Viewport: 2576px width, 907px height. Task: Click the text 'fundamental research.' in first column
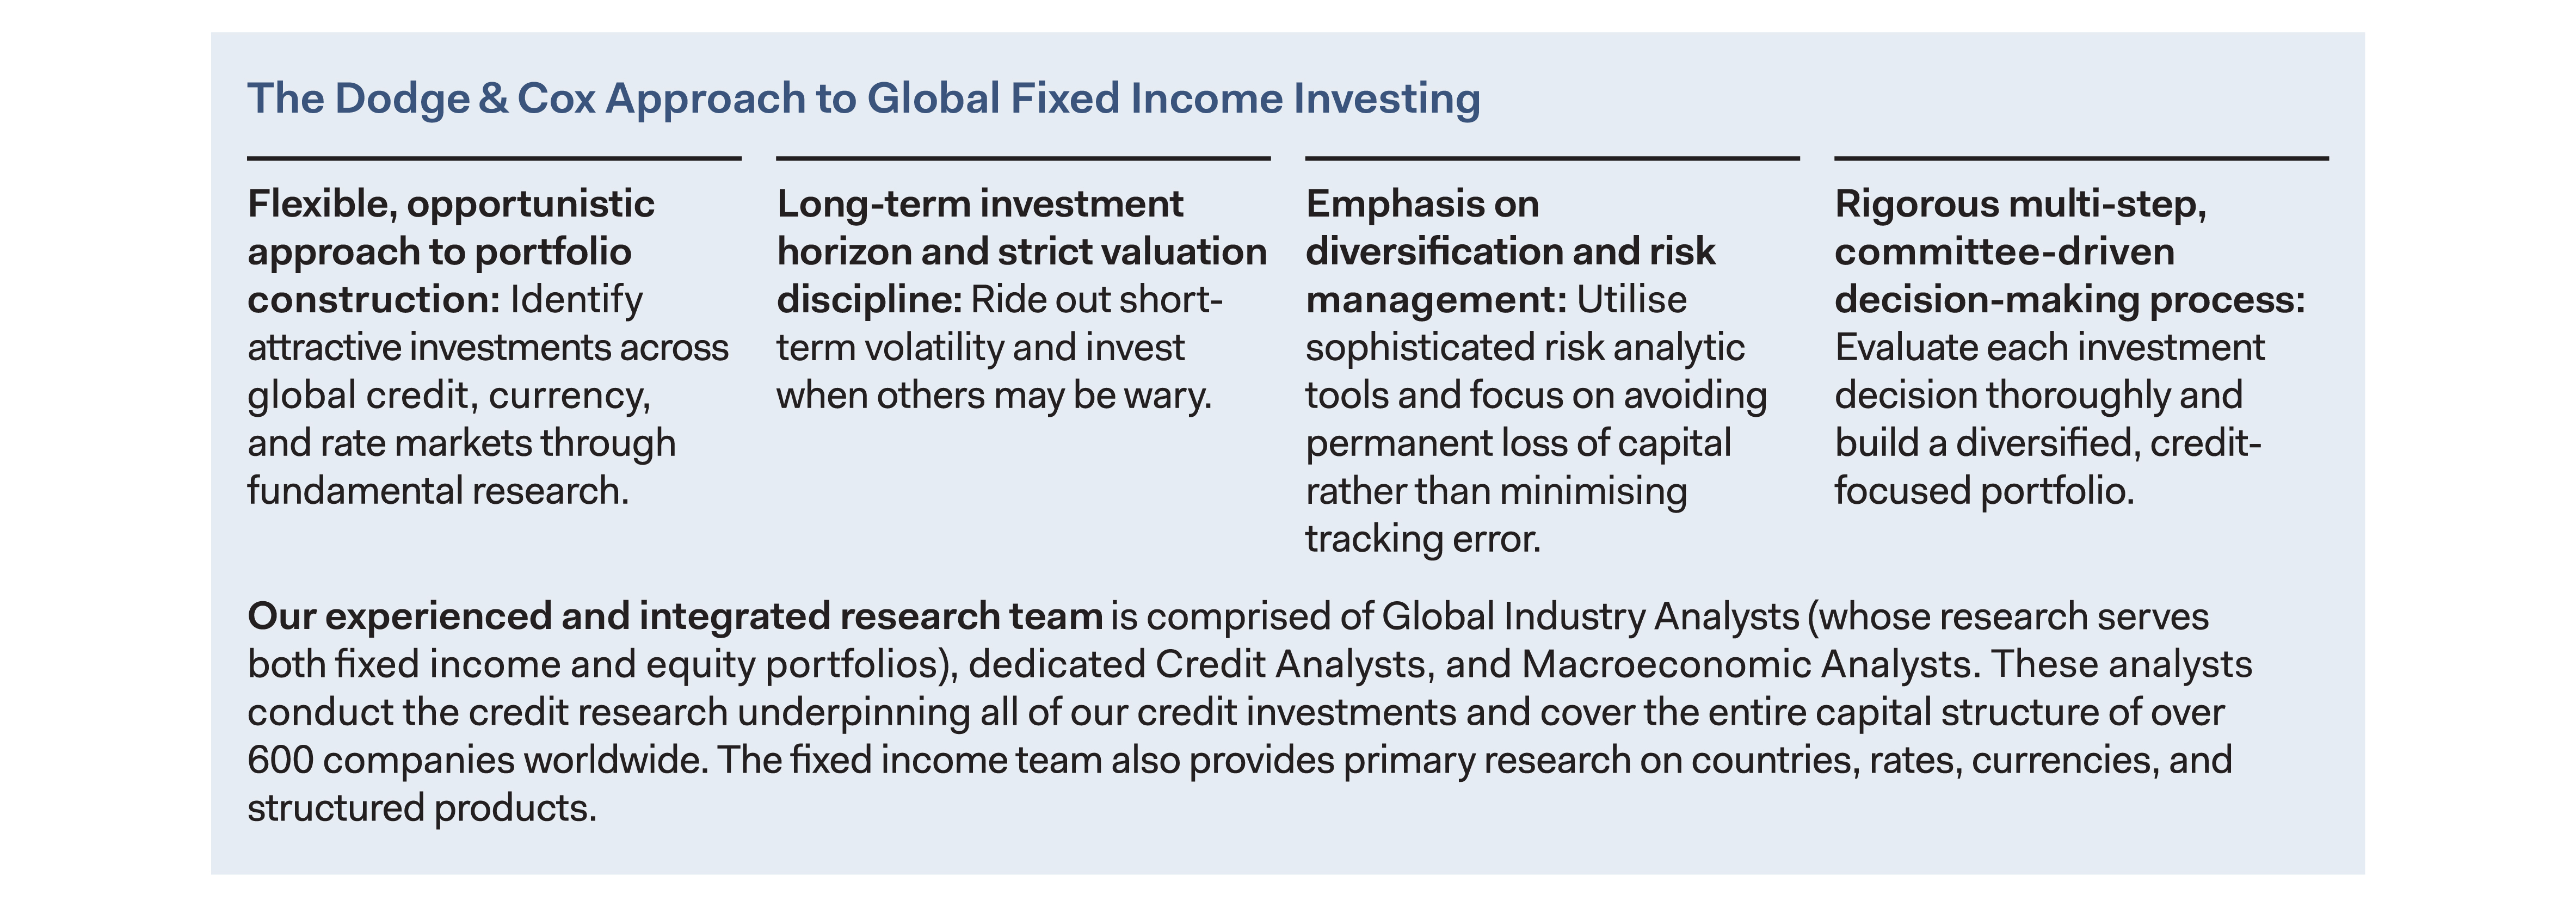[438, 491]
